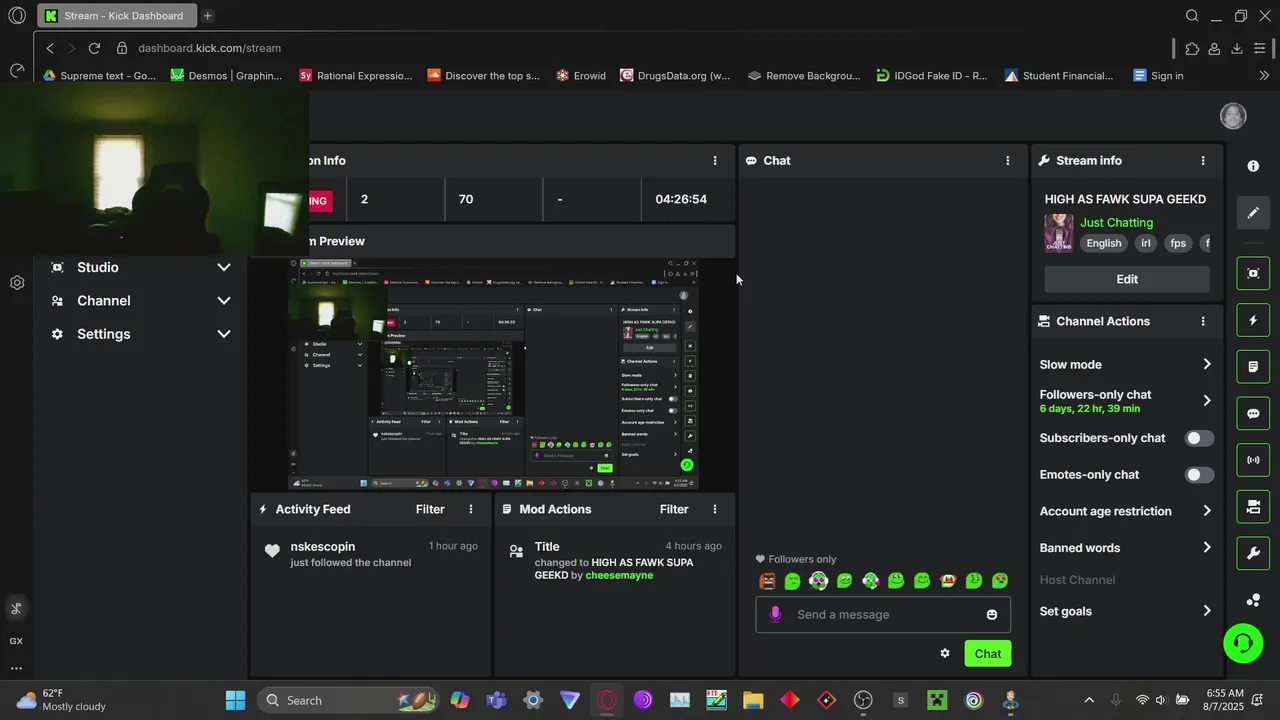
Task: Show more bookmarks via double chevron
Action: pyautogui.click(x=1264, y=75)
